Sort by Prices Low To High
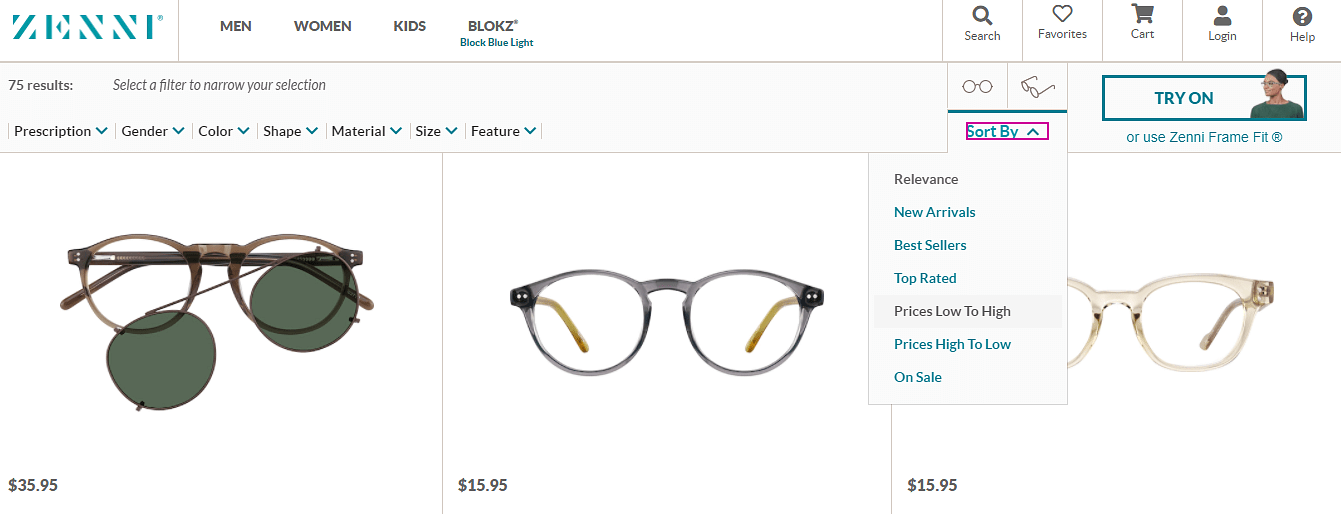Image resolution: width=1341 pixels, height=514 pixels. point(952,311)
